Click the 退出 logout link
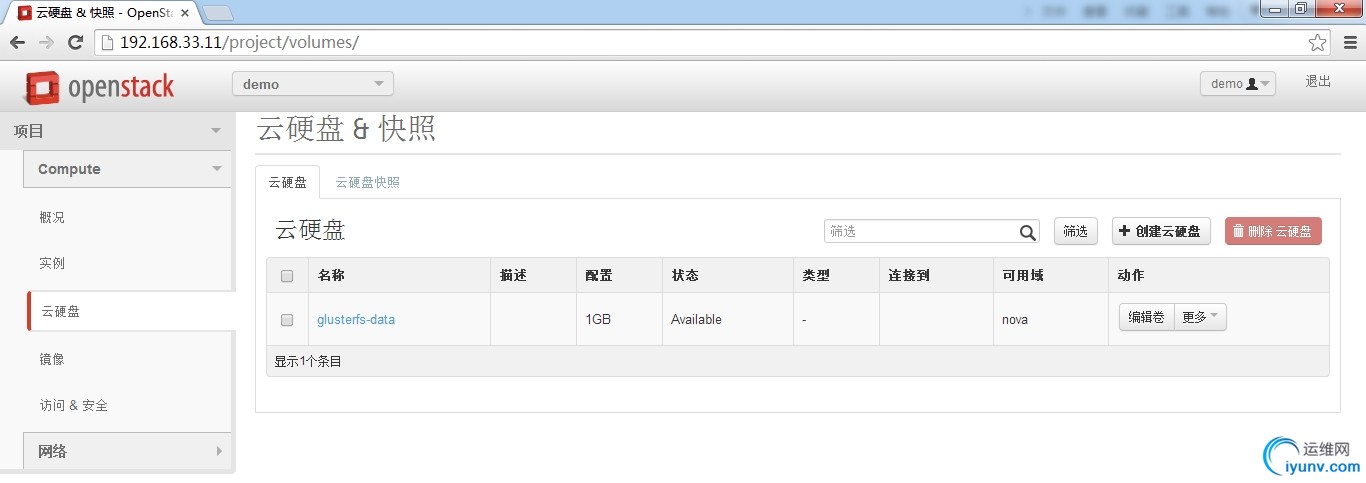This screenshot has height=483, width=1366. click(x=1318, y=82)
